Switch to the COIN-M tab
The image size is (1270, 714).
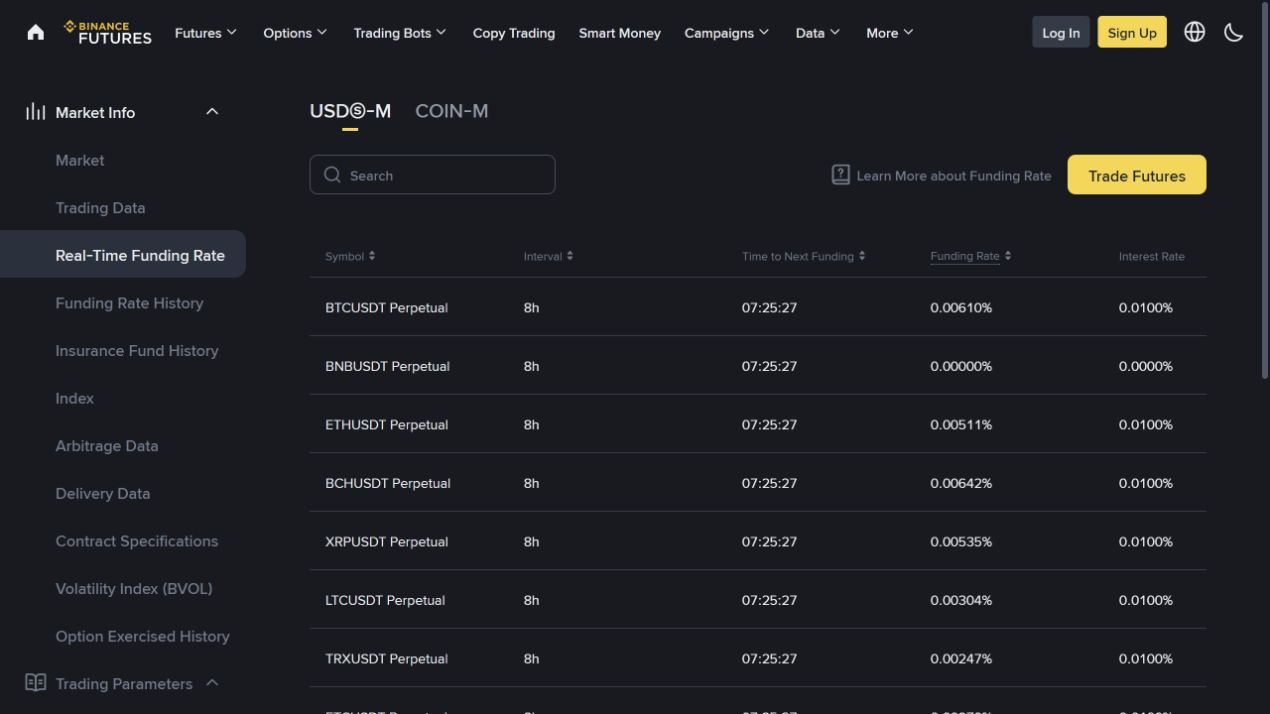tap(452, 111)
